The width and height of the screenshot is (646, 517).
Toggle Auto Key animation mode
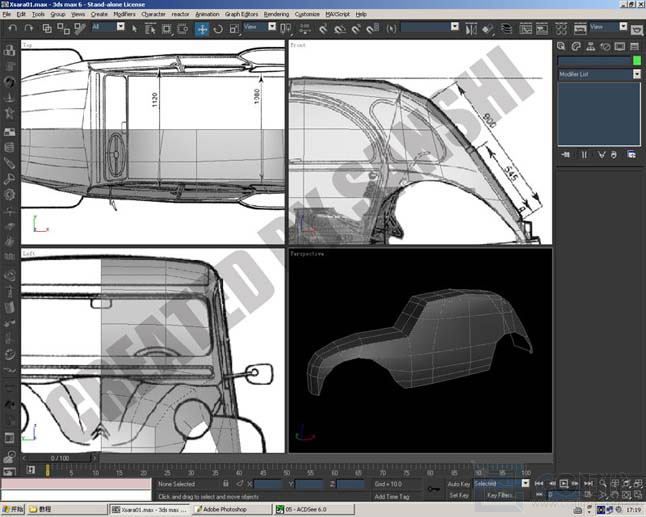tap(459, 484)
